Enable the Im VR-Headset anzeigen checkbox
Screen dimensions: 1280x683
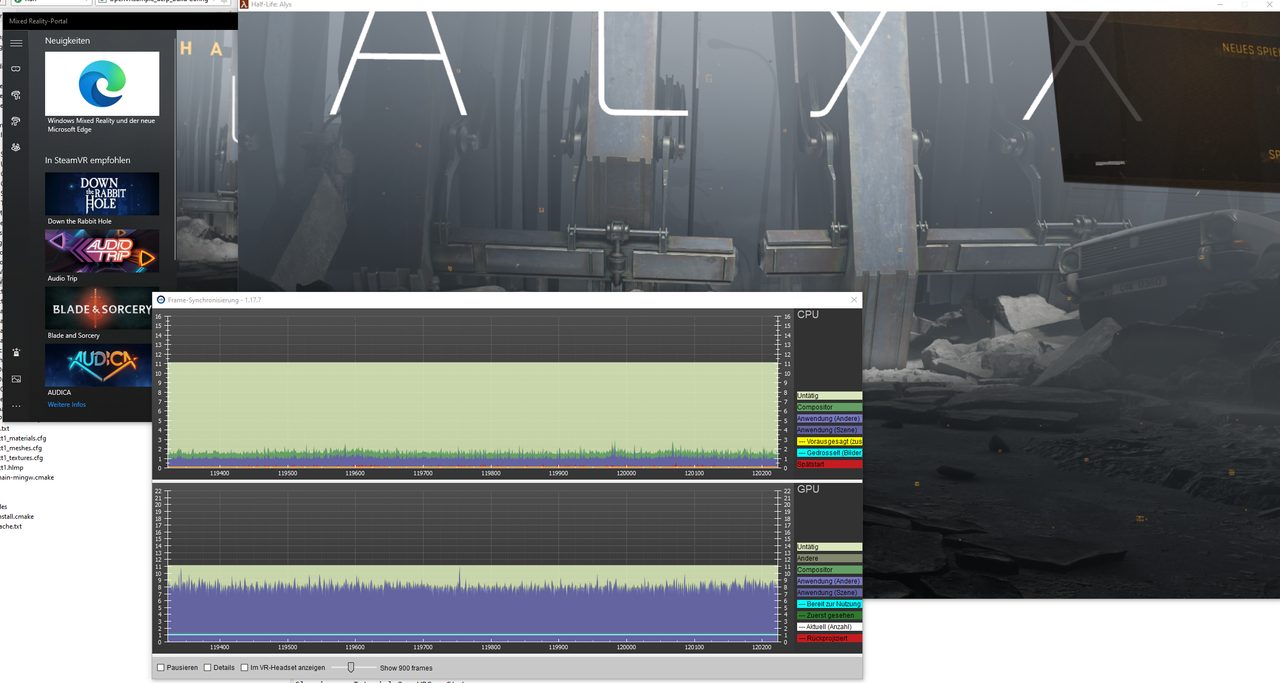245,668
